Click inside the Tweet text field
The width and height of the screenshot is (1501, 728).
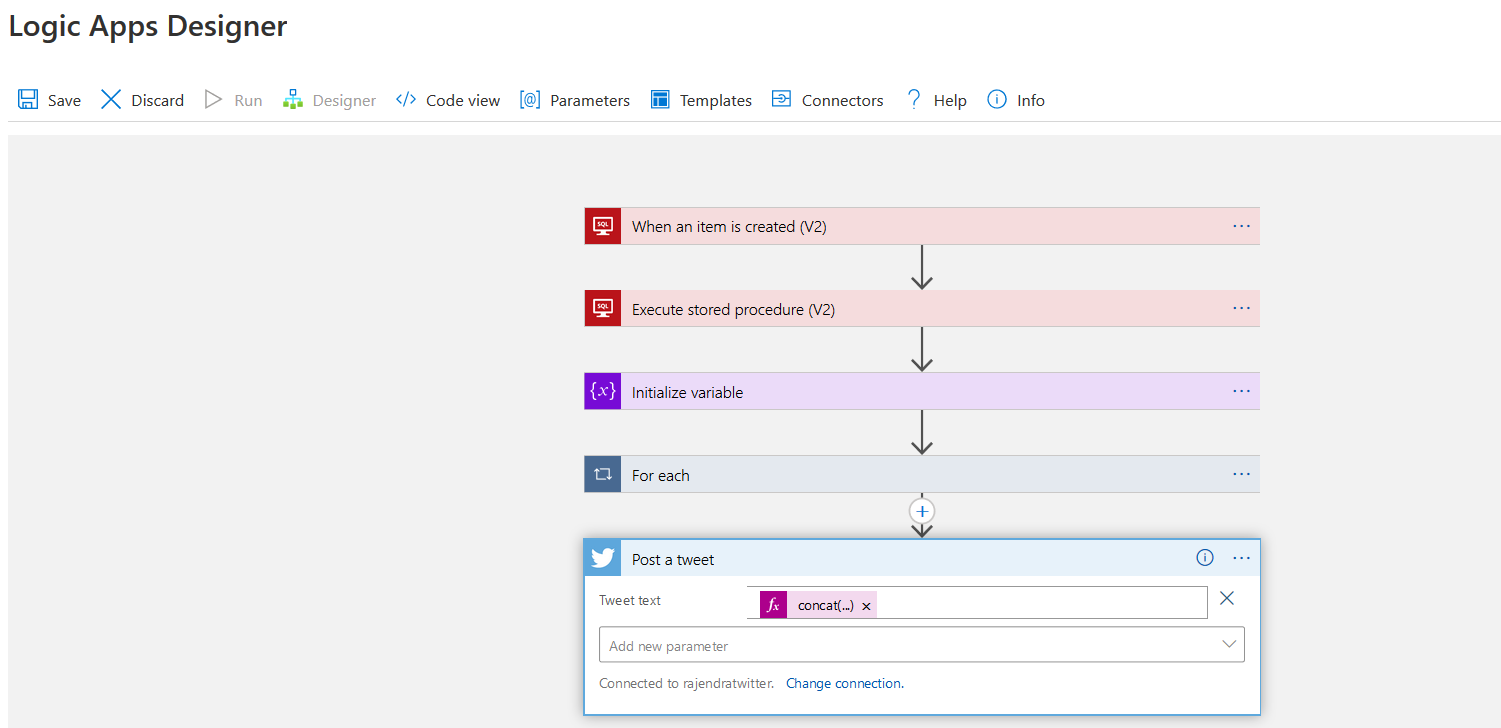[1040, 604]
